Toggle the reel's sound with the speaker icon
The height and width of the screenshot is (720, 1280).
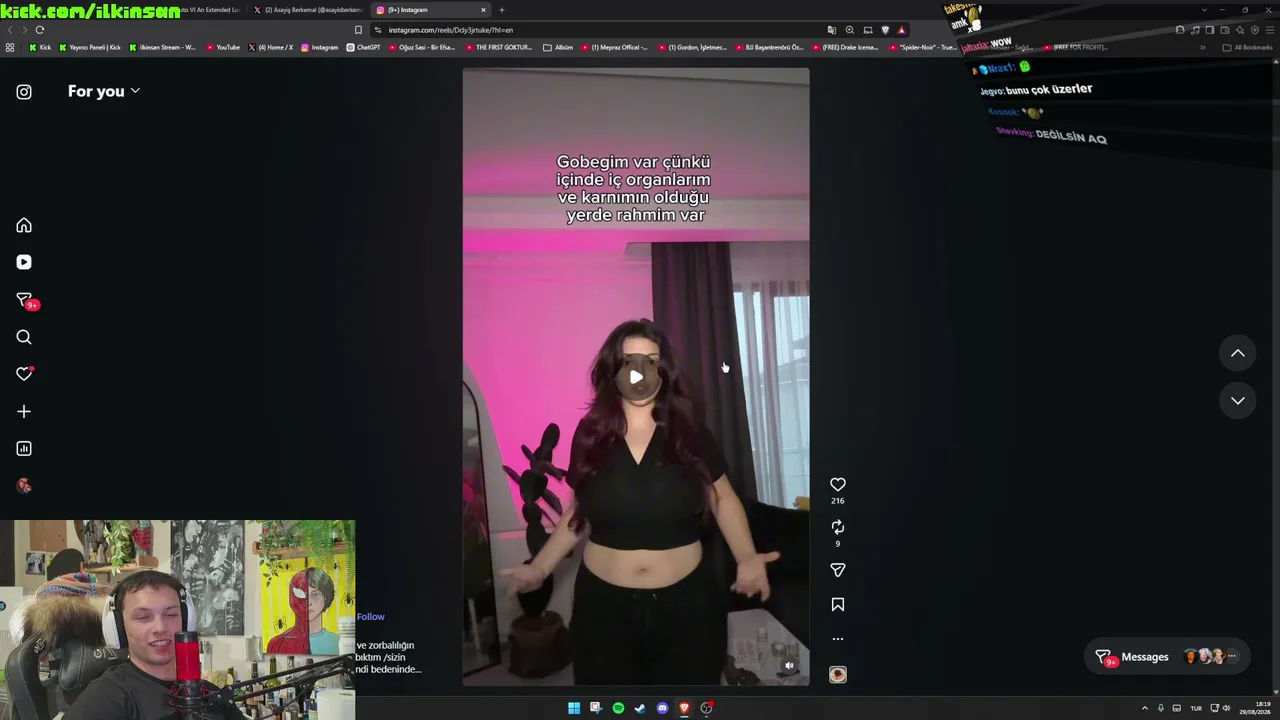click(x=789, y=666)
